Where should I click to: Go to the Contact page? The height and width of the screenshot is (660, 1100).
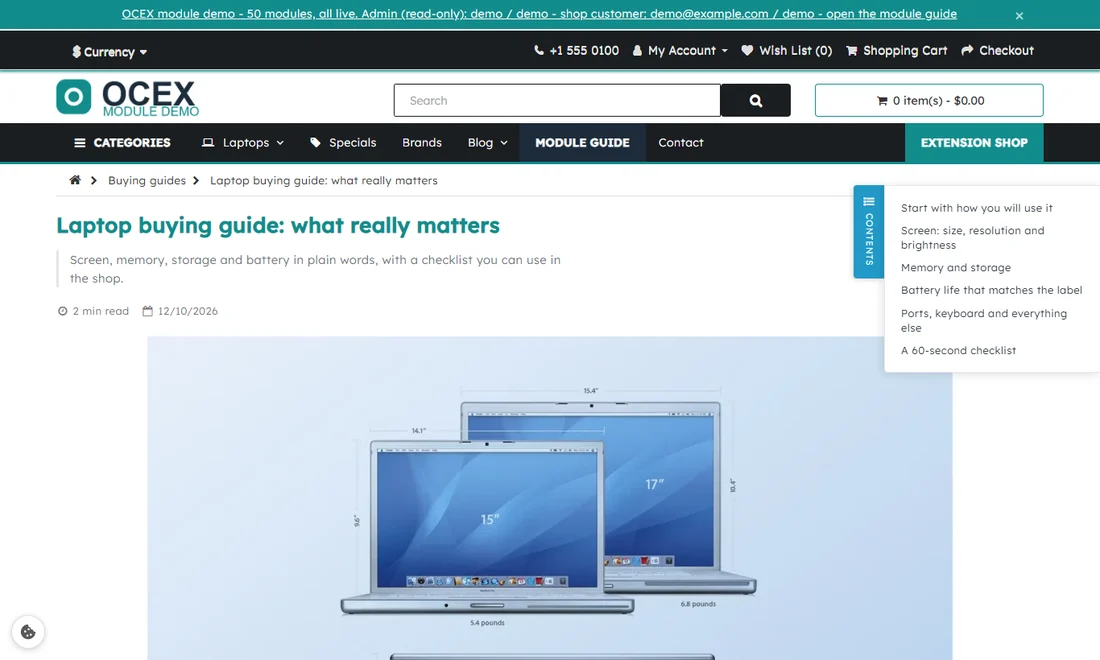(x=680, y=142)
